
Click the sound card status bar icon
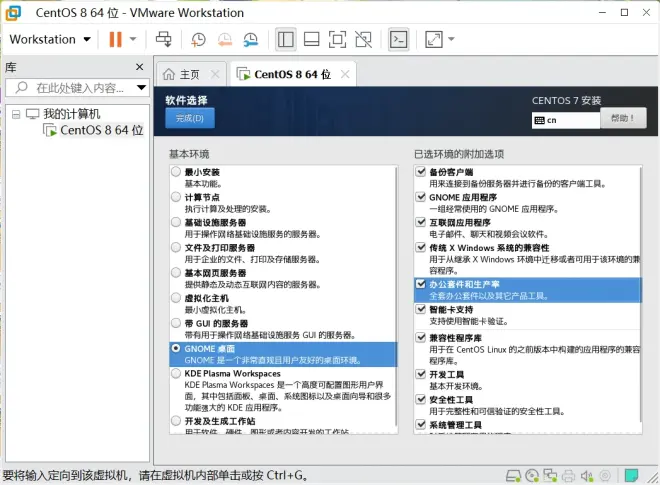point(587,476)
